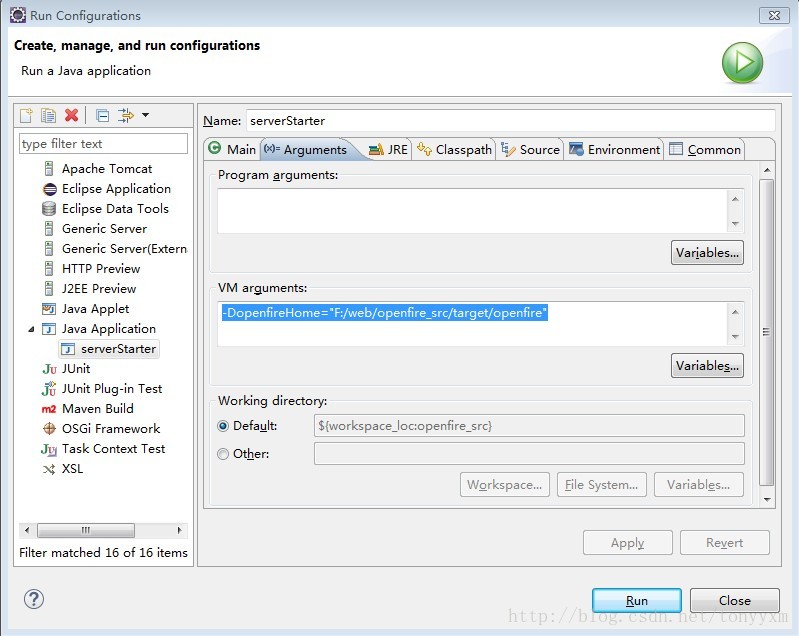The height and width of the screenshot is (636, 799).
Task: Switch to the Main tab
Action: click(232, 149)
